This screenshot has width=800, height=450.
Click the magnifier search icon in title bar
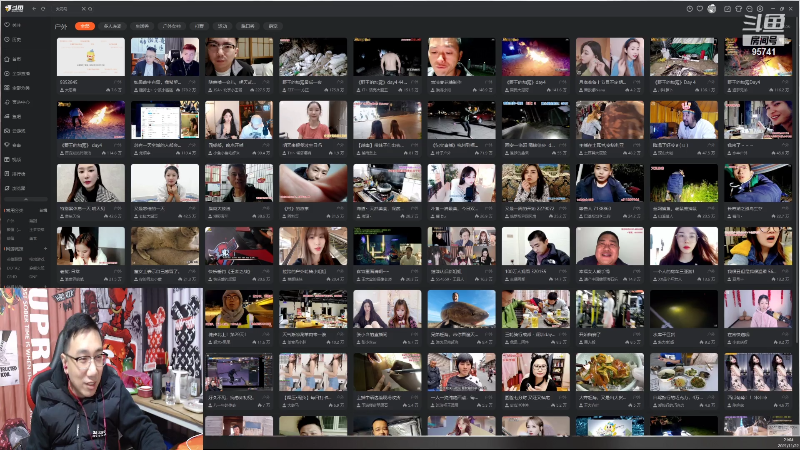[x=90, y=9]
